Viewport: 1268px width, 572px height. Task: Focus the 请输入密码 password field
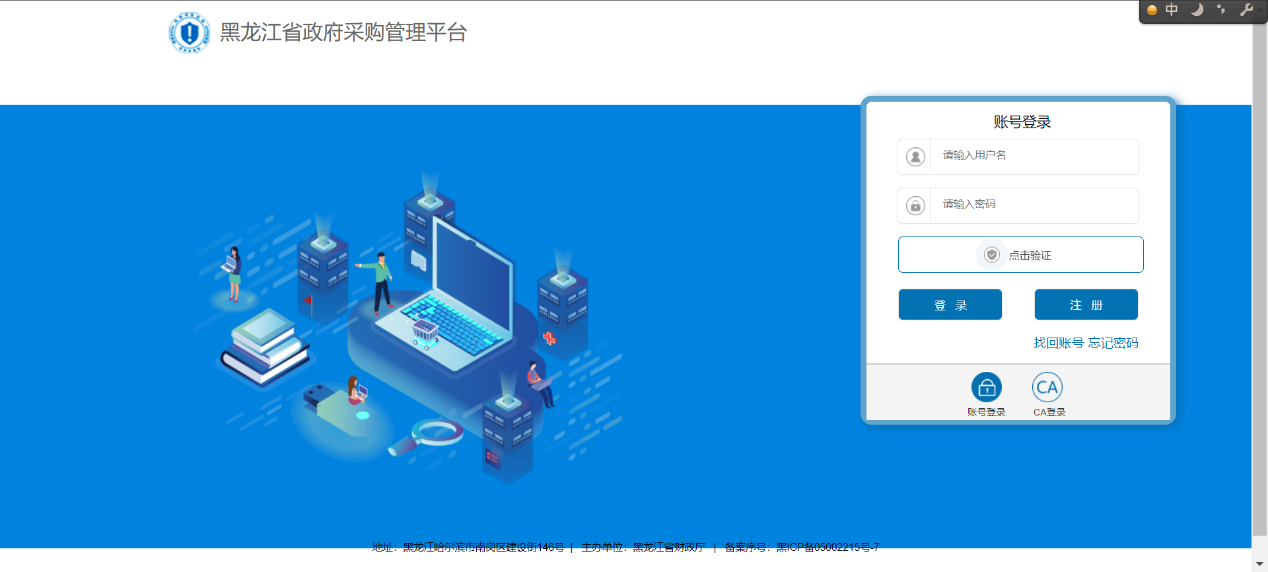click(x=1034, y=205)
